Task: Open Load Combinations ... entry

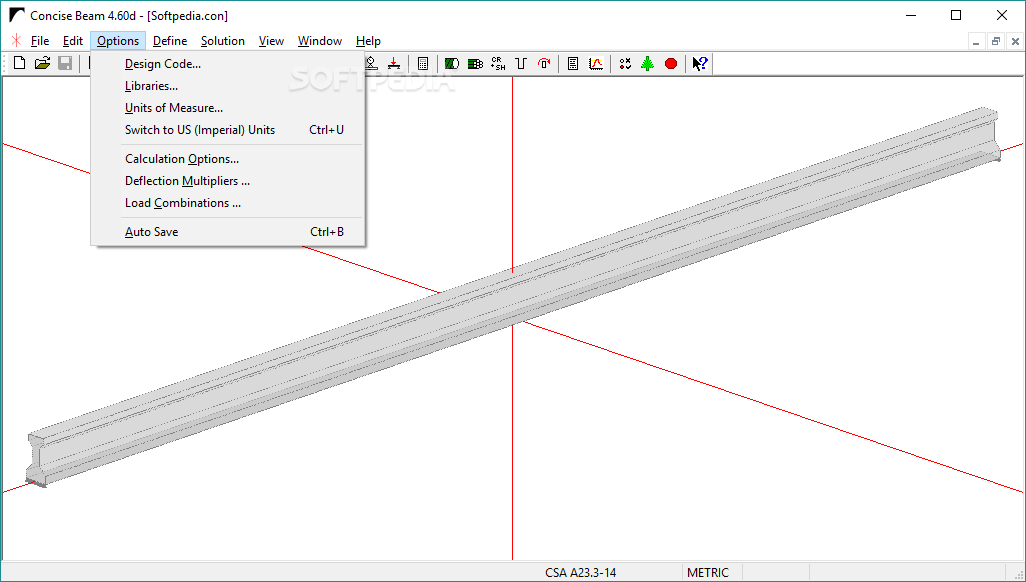Action: coord(227,203)
